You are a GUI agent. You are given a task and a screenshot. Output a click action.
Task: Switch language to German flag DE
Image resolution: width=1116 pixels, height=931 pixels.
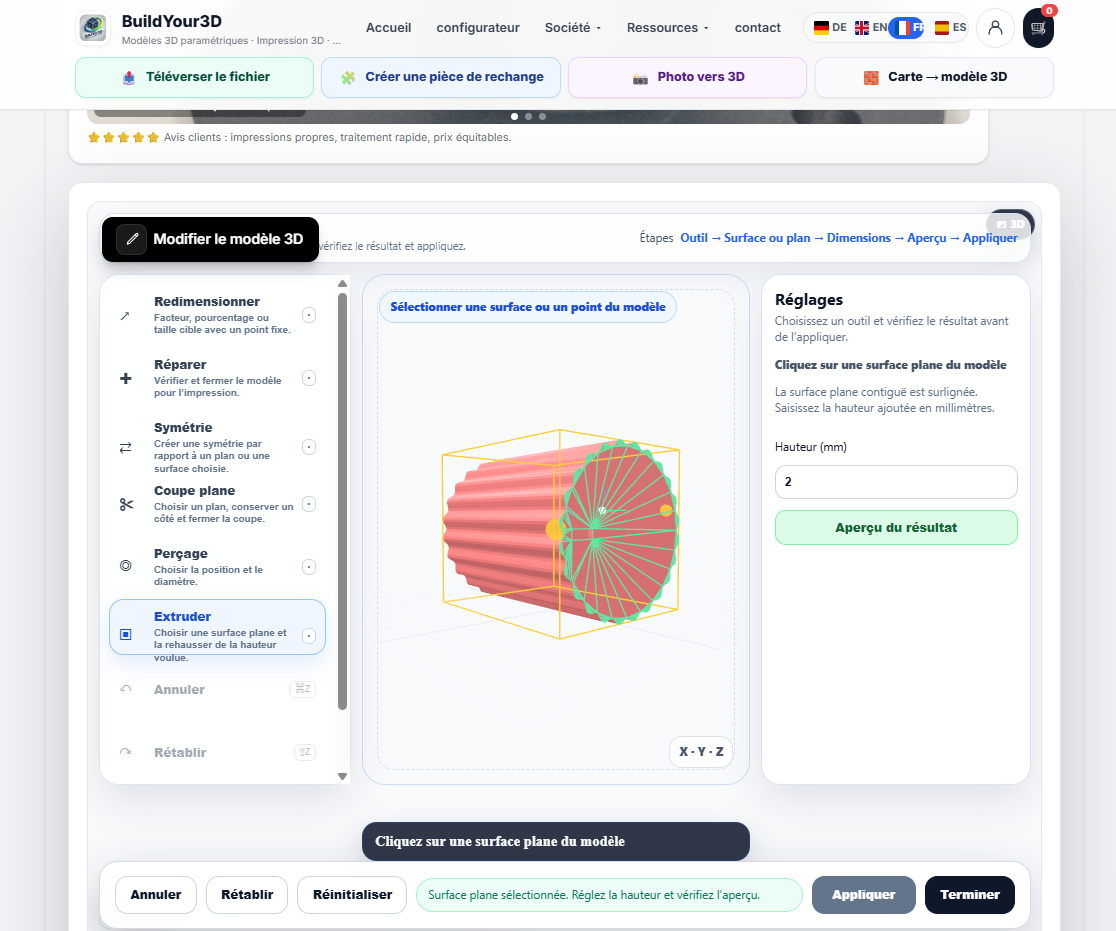pyautogui.click(x=830, y=28)
